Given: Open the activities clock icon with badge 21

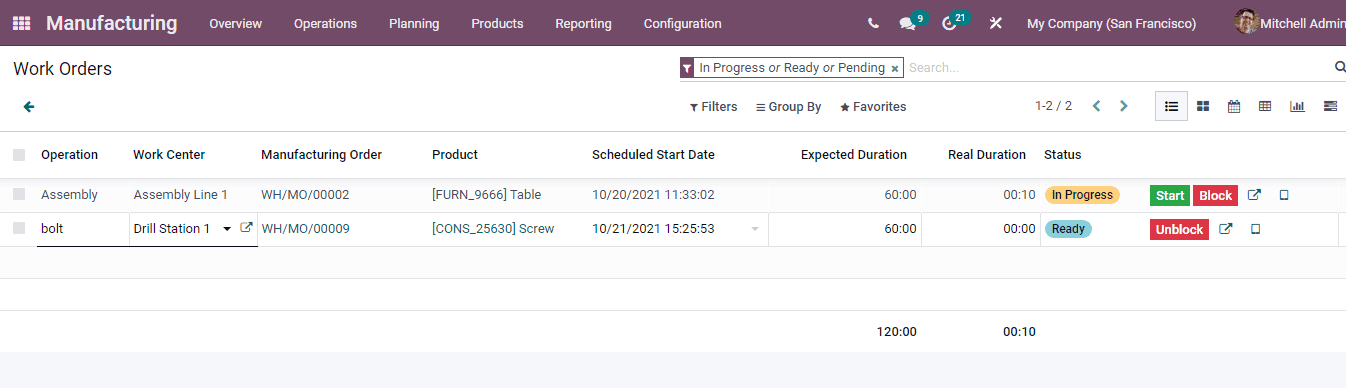Looking at the screenshot, I should (950, 23).
